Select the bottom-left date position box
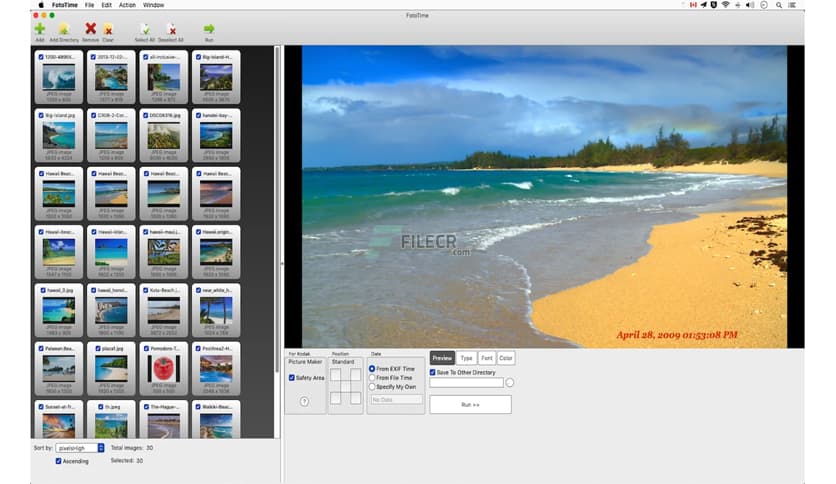The width and height of the screenshot is (836, 484). click(335, 398)
